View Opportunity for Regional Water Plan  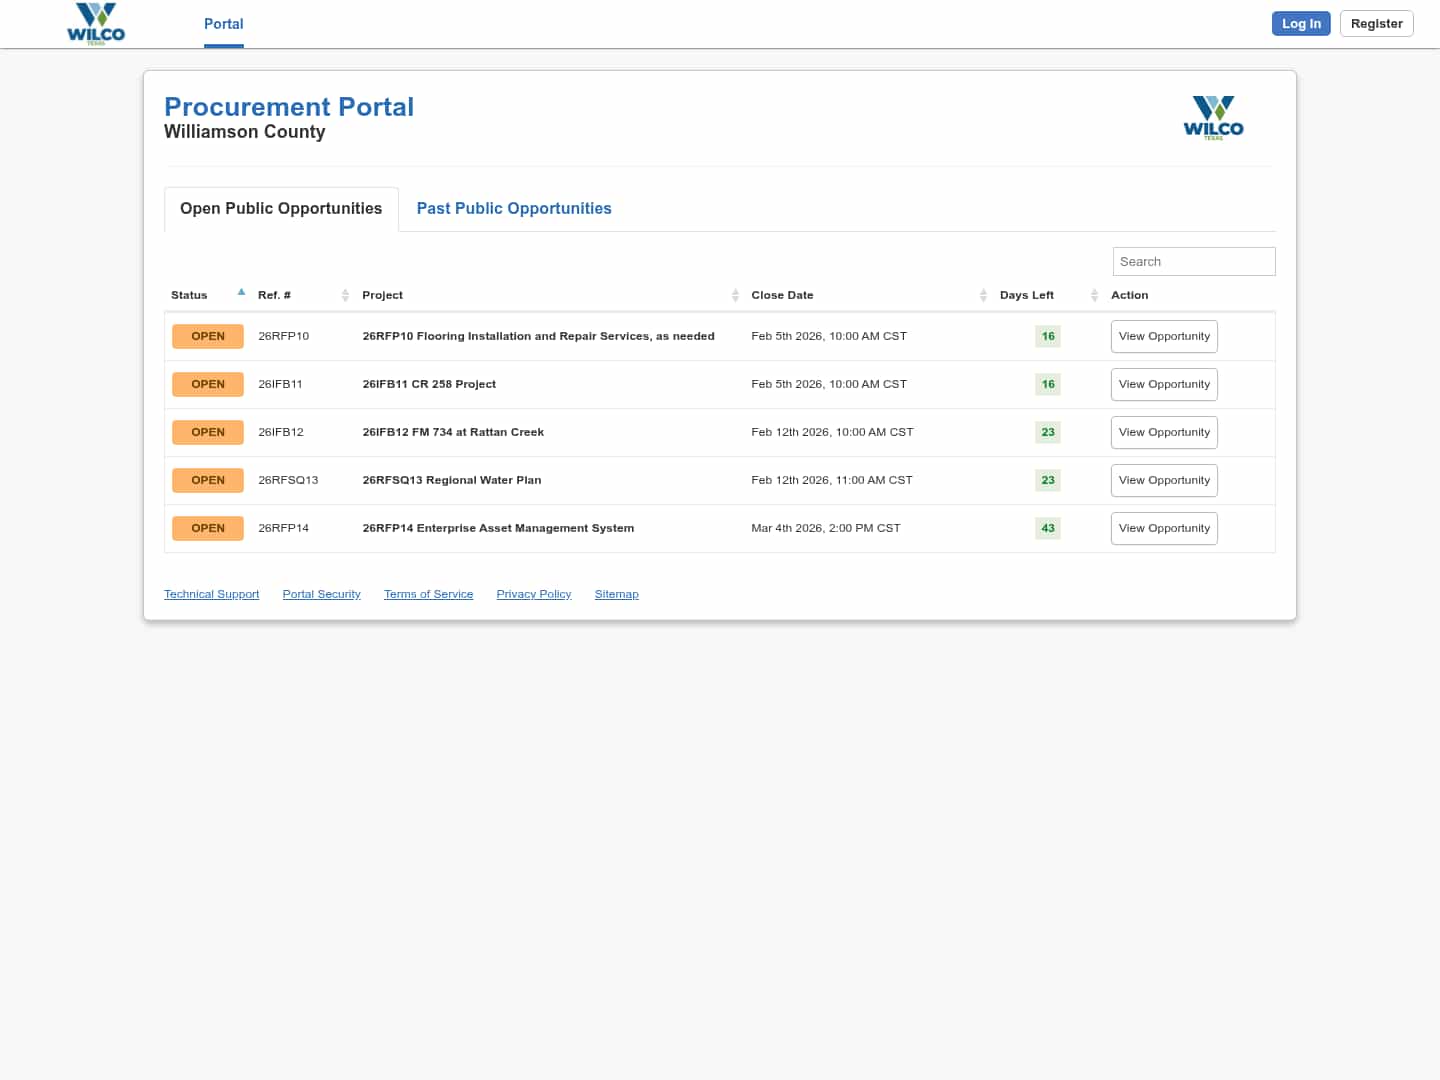pyautogui.click(x=1164, y=480)
